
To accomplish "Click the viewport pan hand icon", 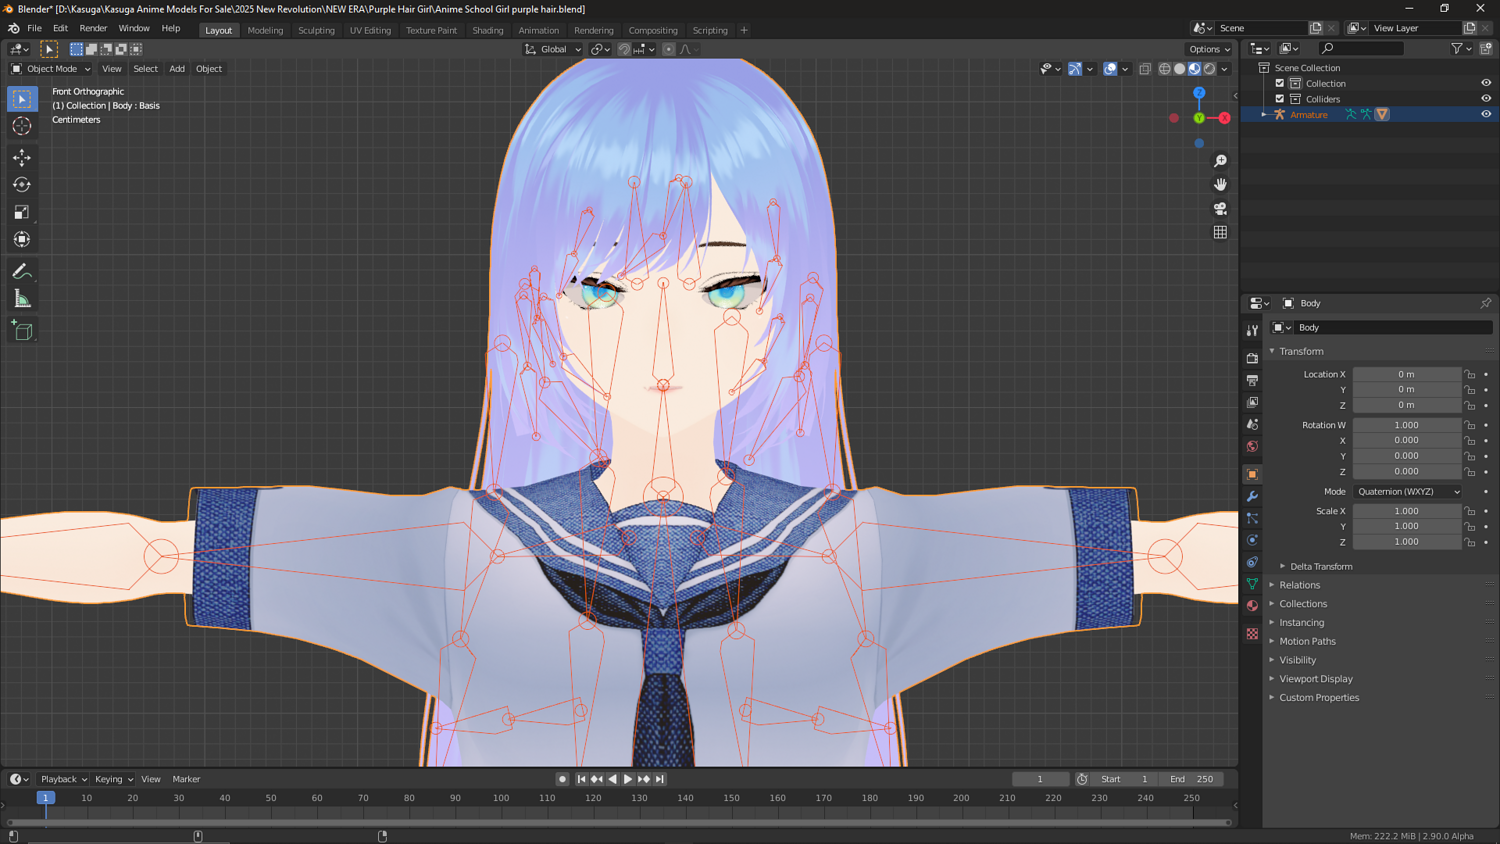I will pyautogui.click(x=1220, y=185).
